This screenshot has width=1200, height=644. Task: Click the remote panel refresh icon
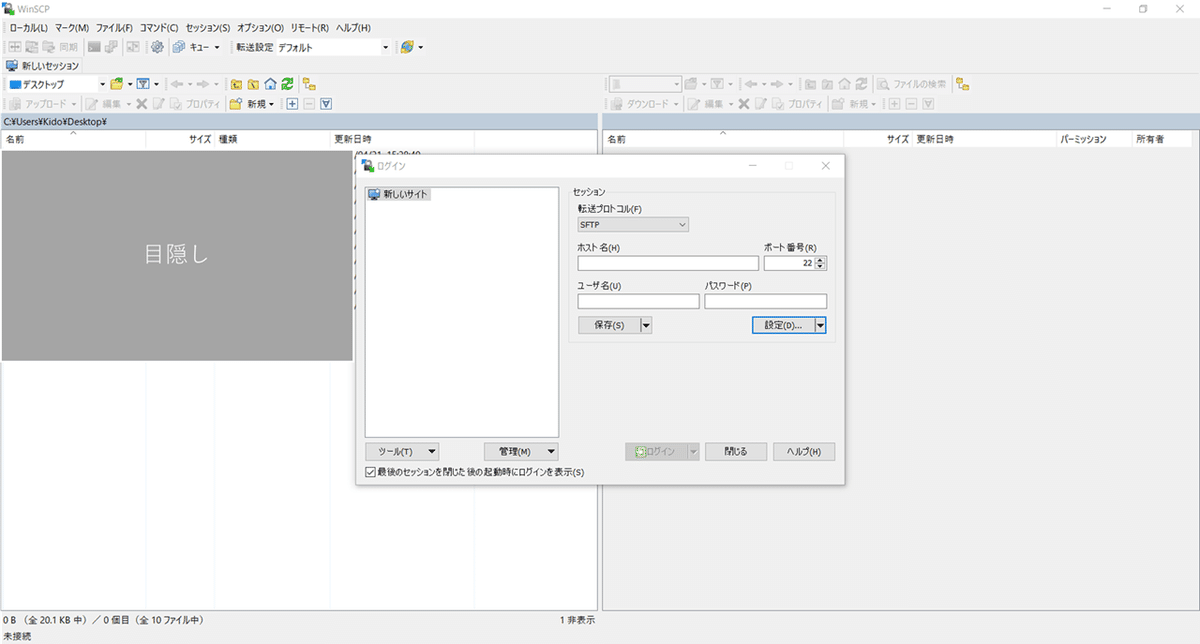[861, 85]
